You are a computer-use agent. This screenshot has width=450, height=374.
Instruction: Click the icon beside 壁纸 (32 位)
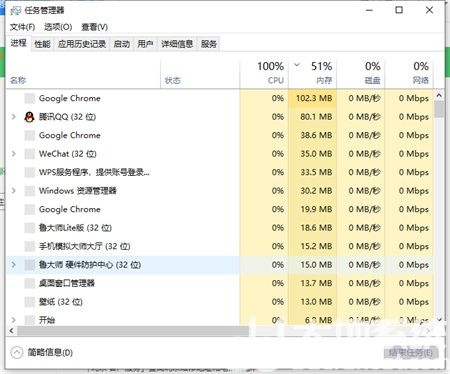click(30, 302)
